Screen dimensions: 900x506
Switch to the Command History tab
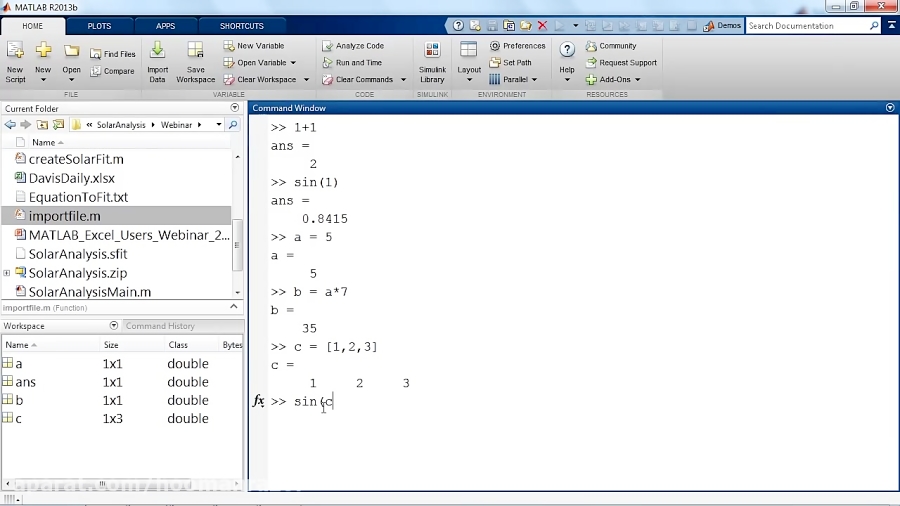click(160, 326)
